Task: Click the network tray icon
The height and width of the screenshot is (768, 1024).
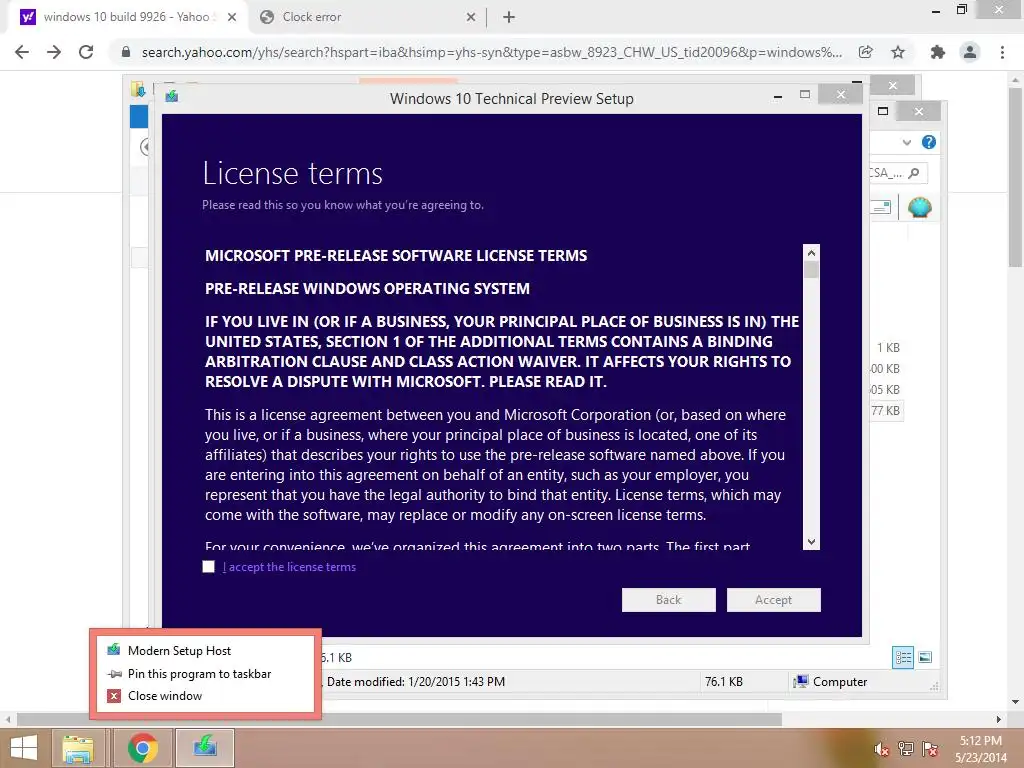Action: pos(906,749)
